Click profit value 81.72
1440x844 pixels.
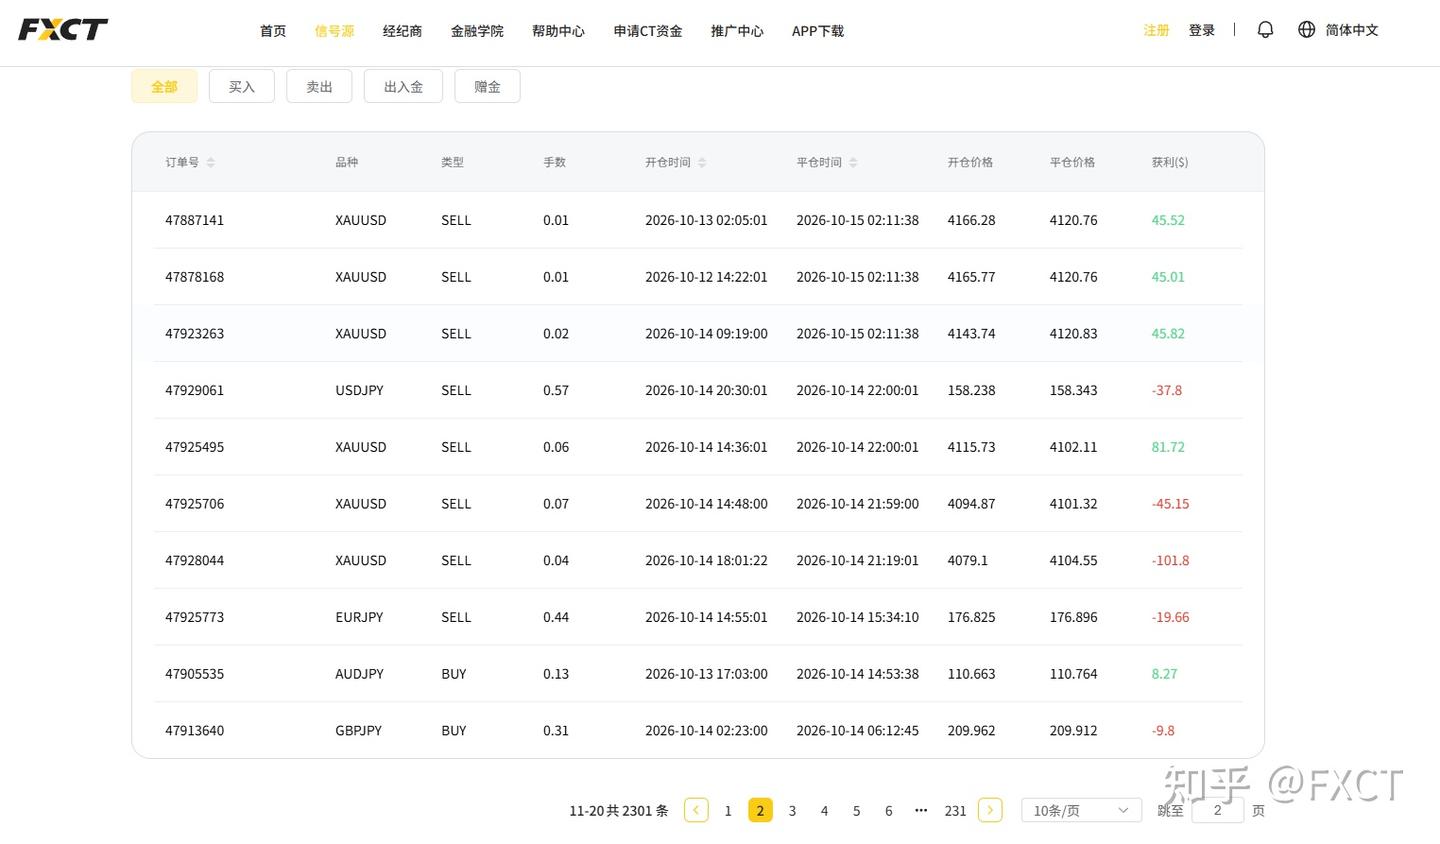[1168, 447]
